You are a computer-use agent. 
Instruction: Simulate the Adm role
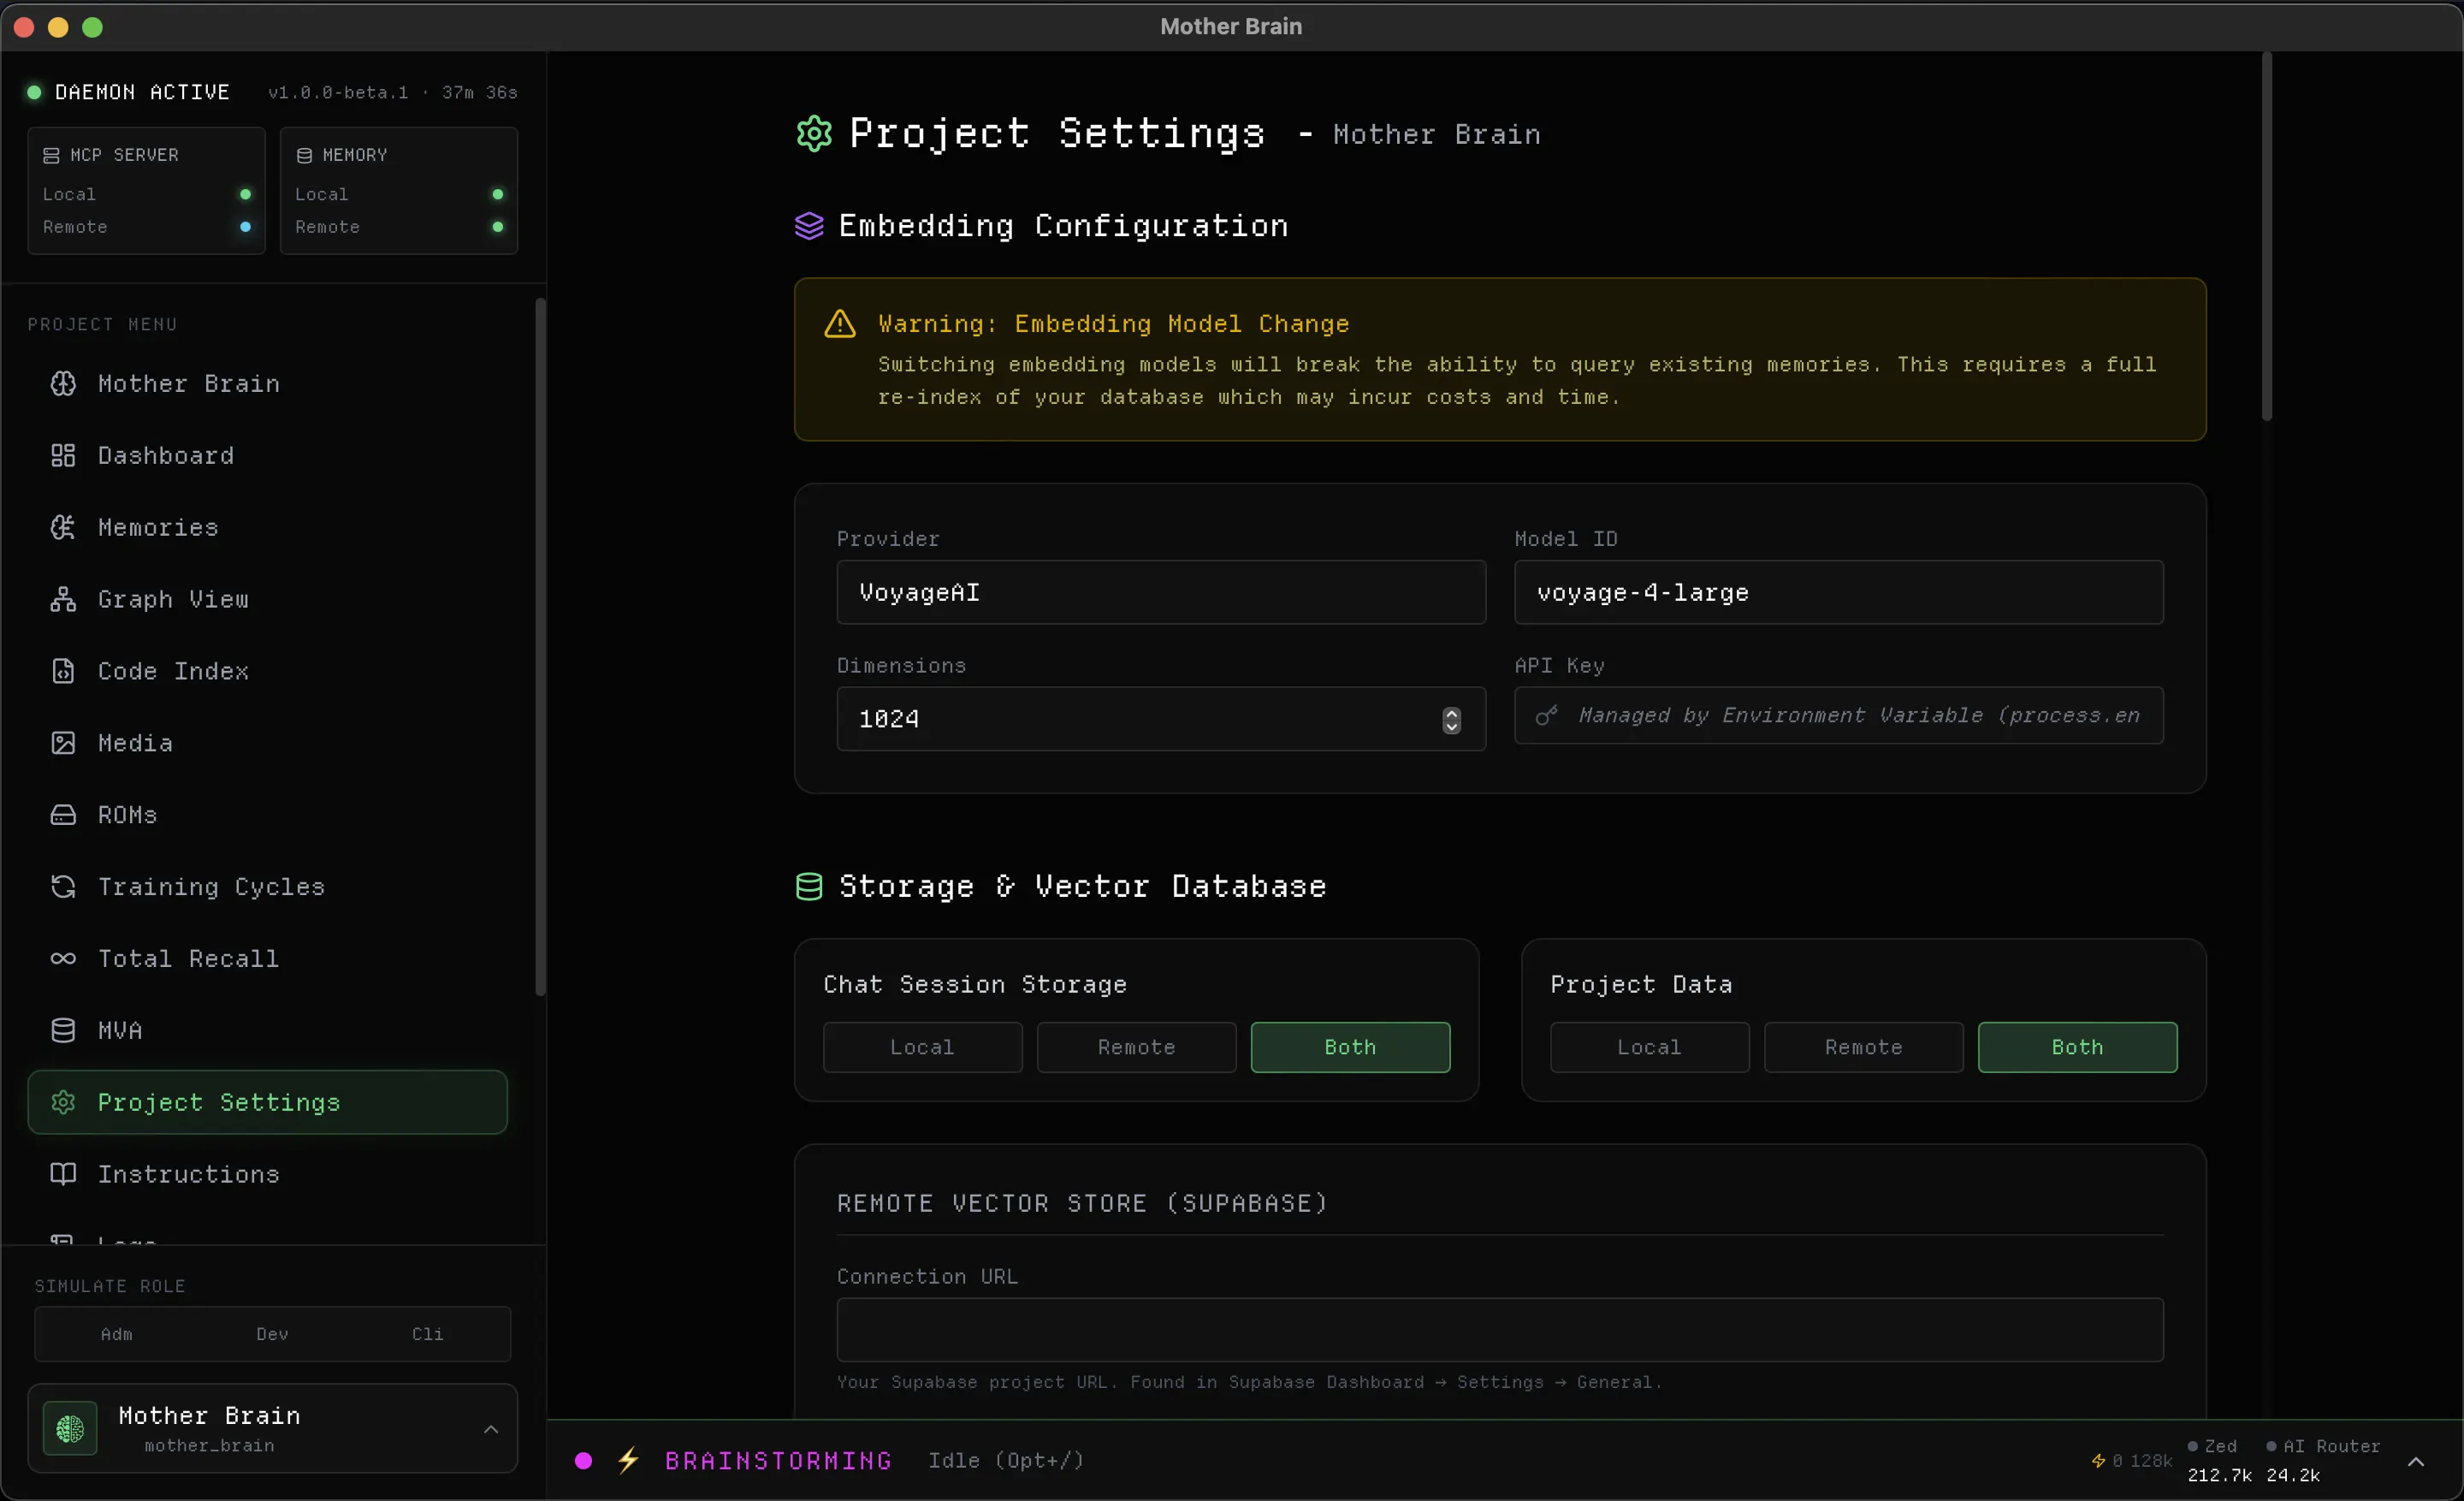click(x=116, y=1334)
